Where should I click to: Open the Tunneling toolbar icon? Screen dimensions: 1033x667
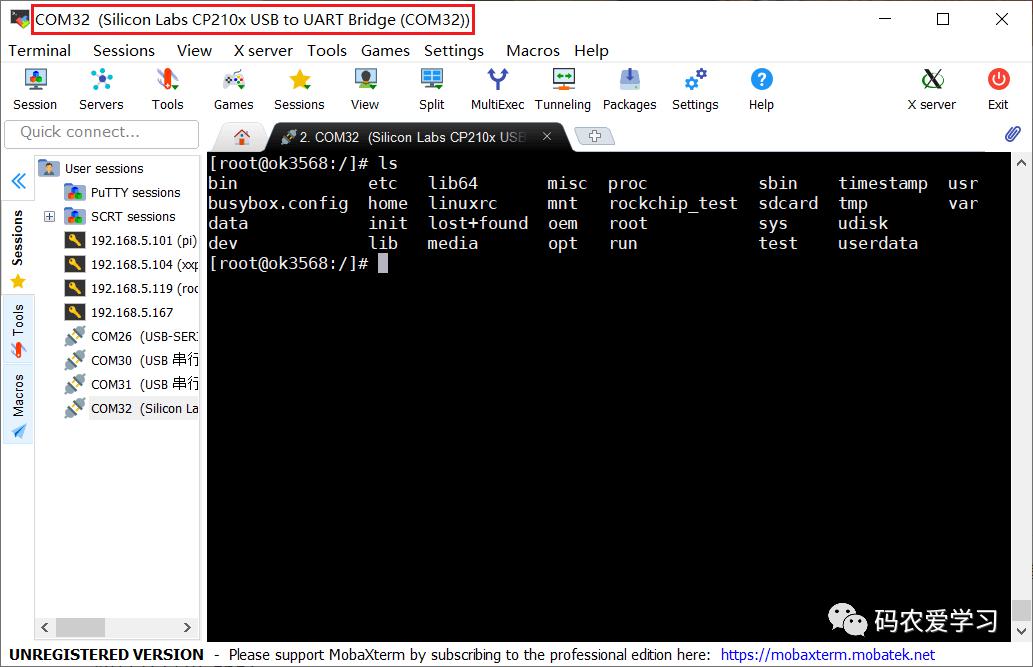563,90
